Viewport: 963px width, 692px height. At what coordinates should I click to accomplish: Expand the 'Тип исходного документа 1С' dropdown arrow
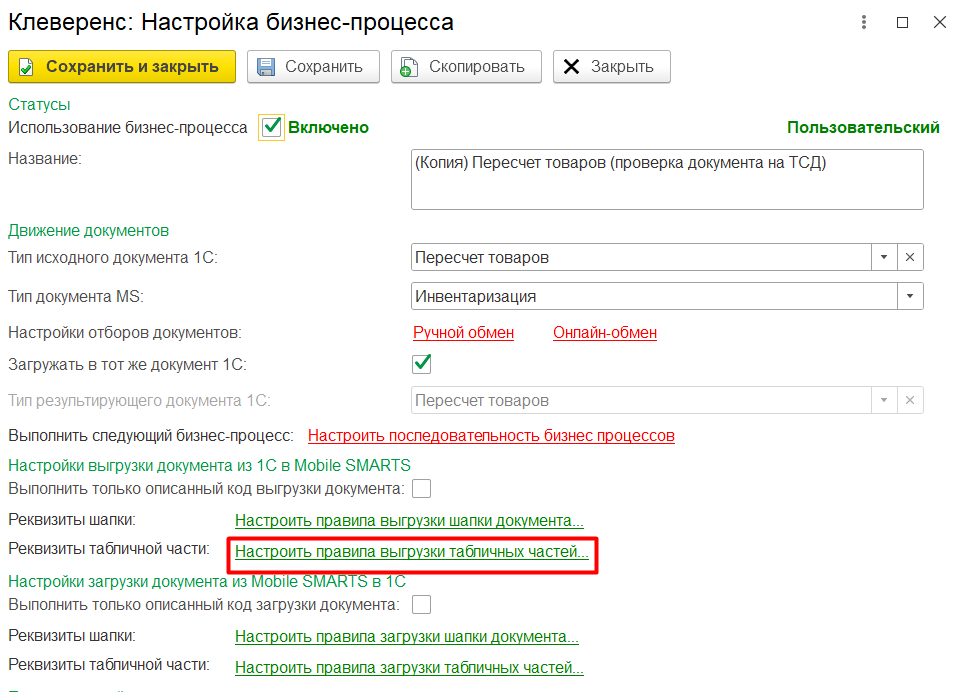click(x=884, y=257)
